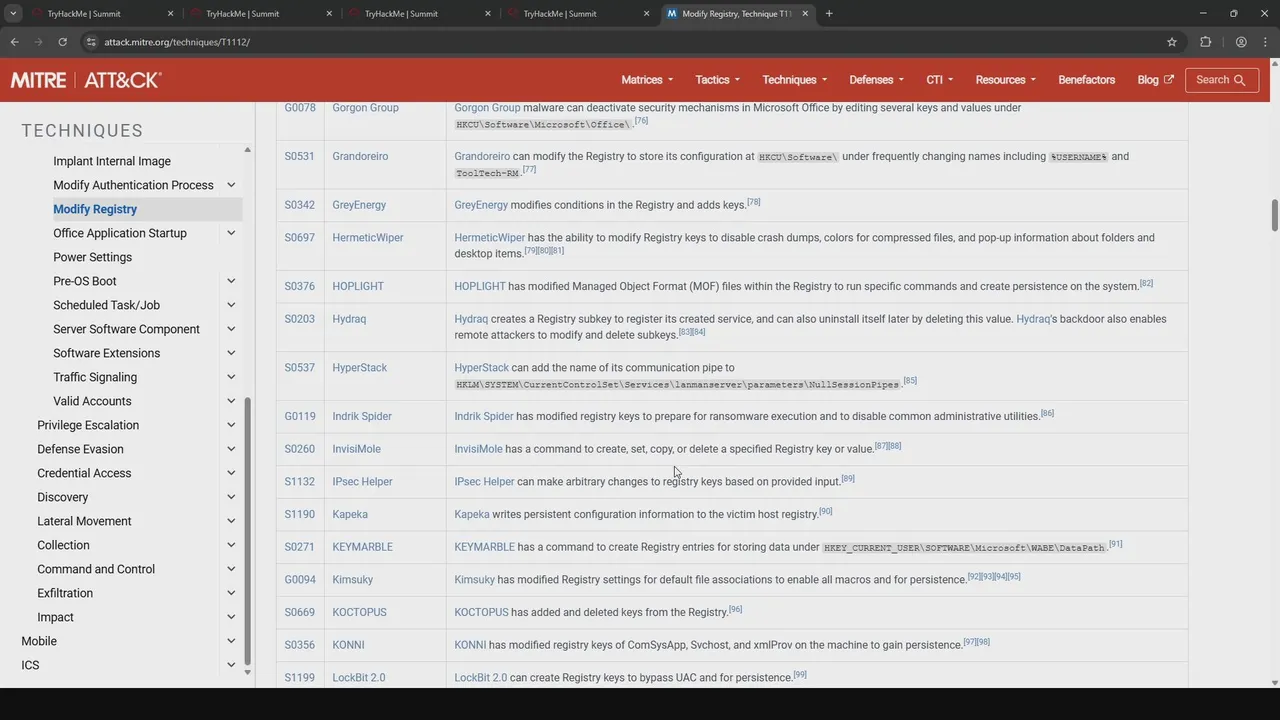Open the Tactics dropdown menu
Image resolution: width=1280 pixels, height=720 pixels.
tap(717, 80)
